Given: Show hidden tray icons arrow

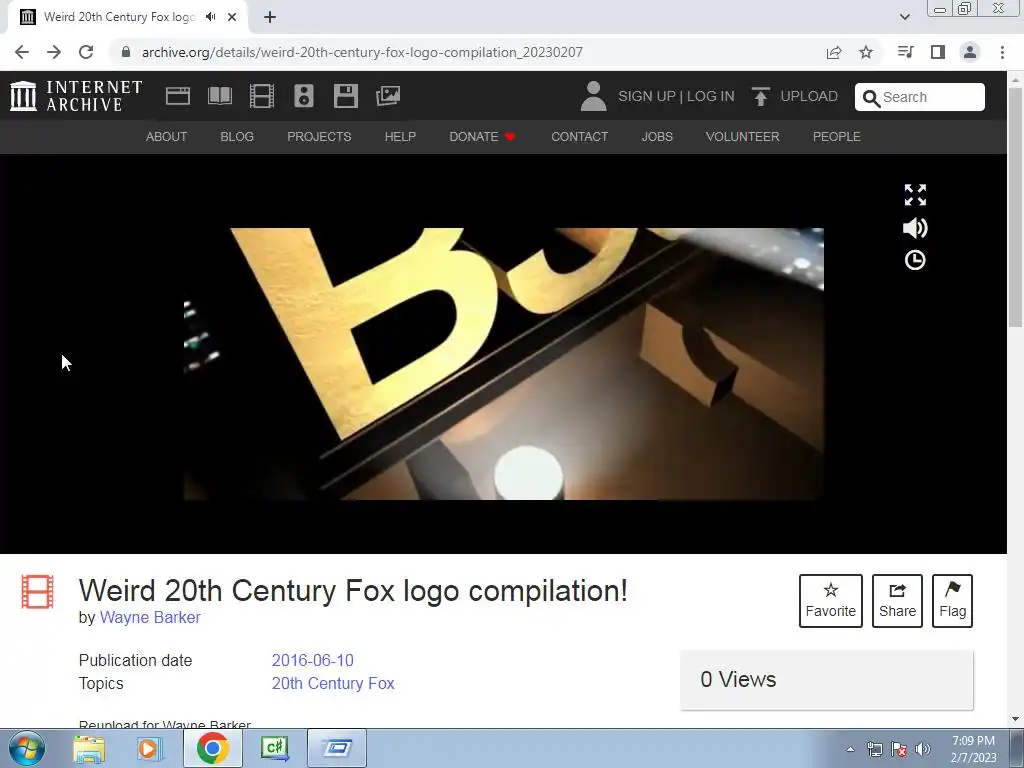Looking at the screenshot, I should click(850, 750).
